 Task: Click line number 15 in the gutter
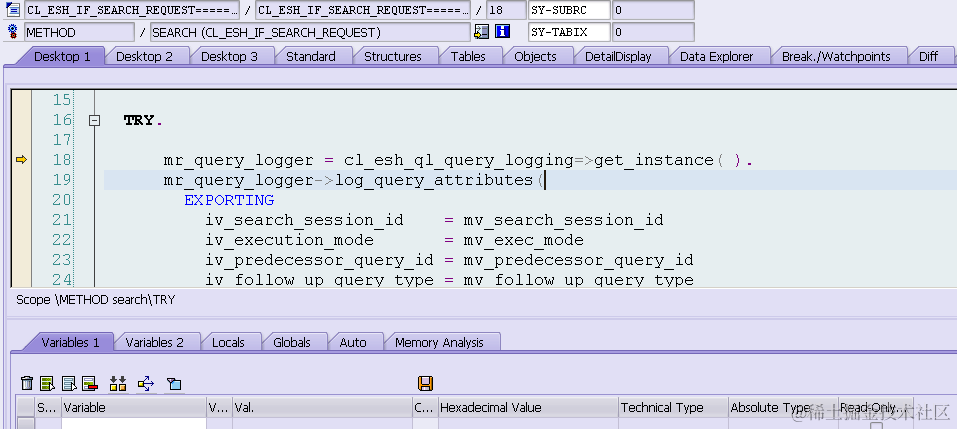[x=62, y=100]
